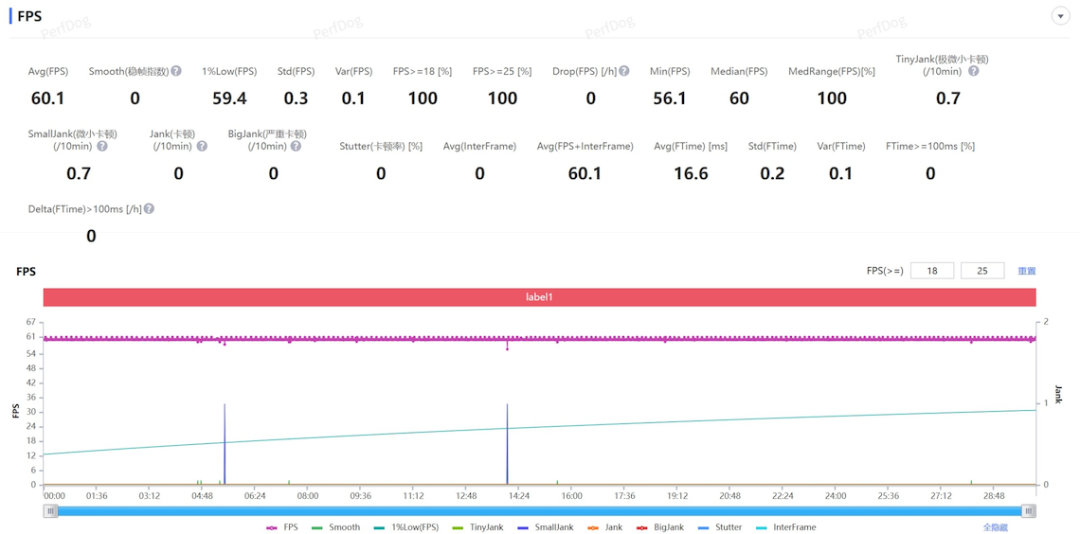
Task: Click the Std(FTime) value 0.2
Action: pyautogui.click(x=772, y=174)
